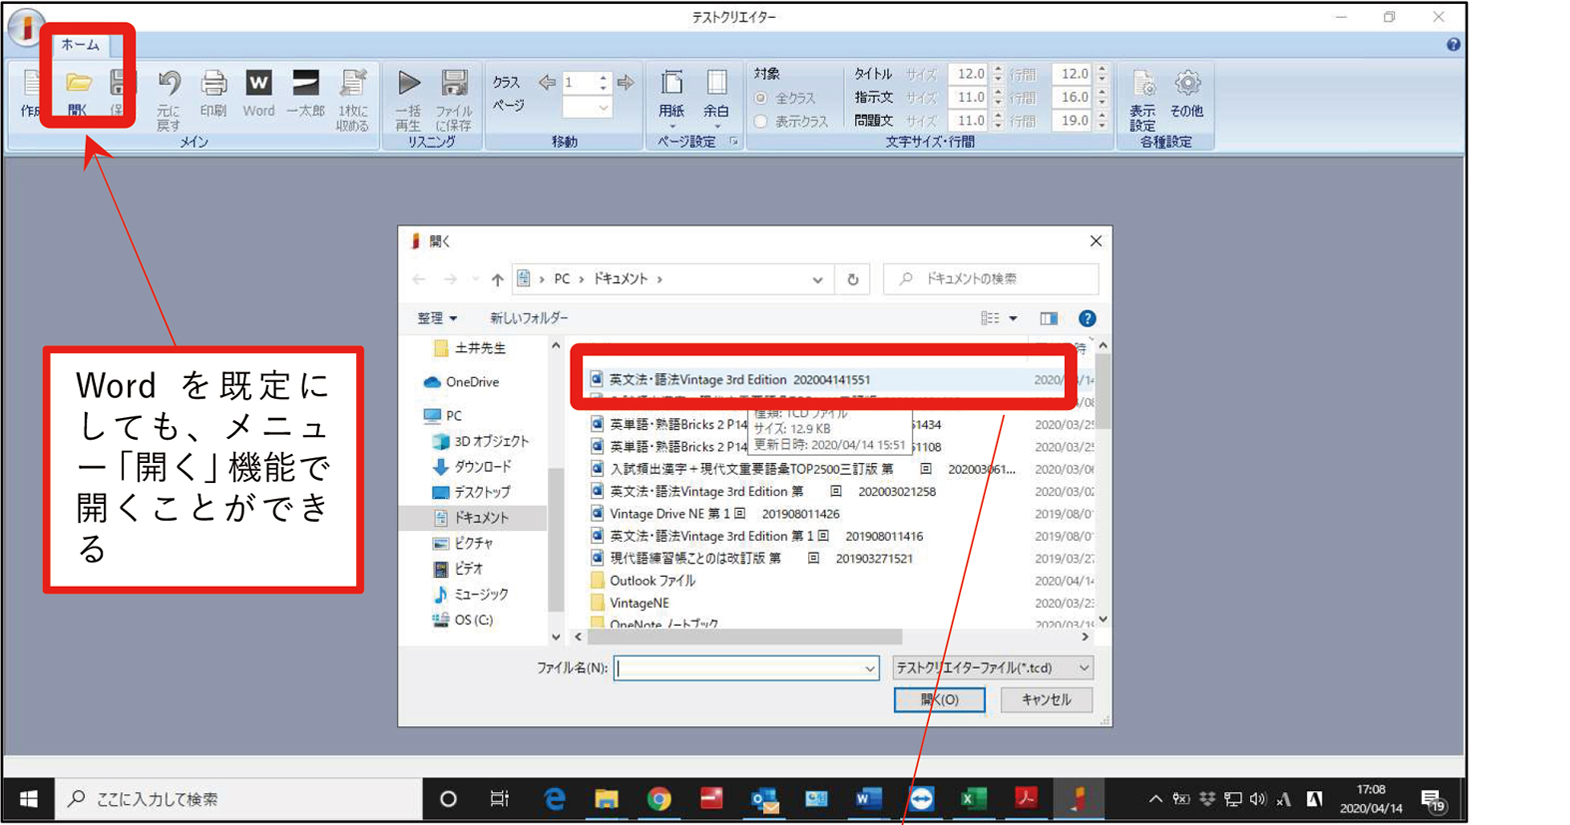Switch to the ホーム ribbon tab
The height and width of the screenshot is (825, 1570).
click(x=80, y=45)
